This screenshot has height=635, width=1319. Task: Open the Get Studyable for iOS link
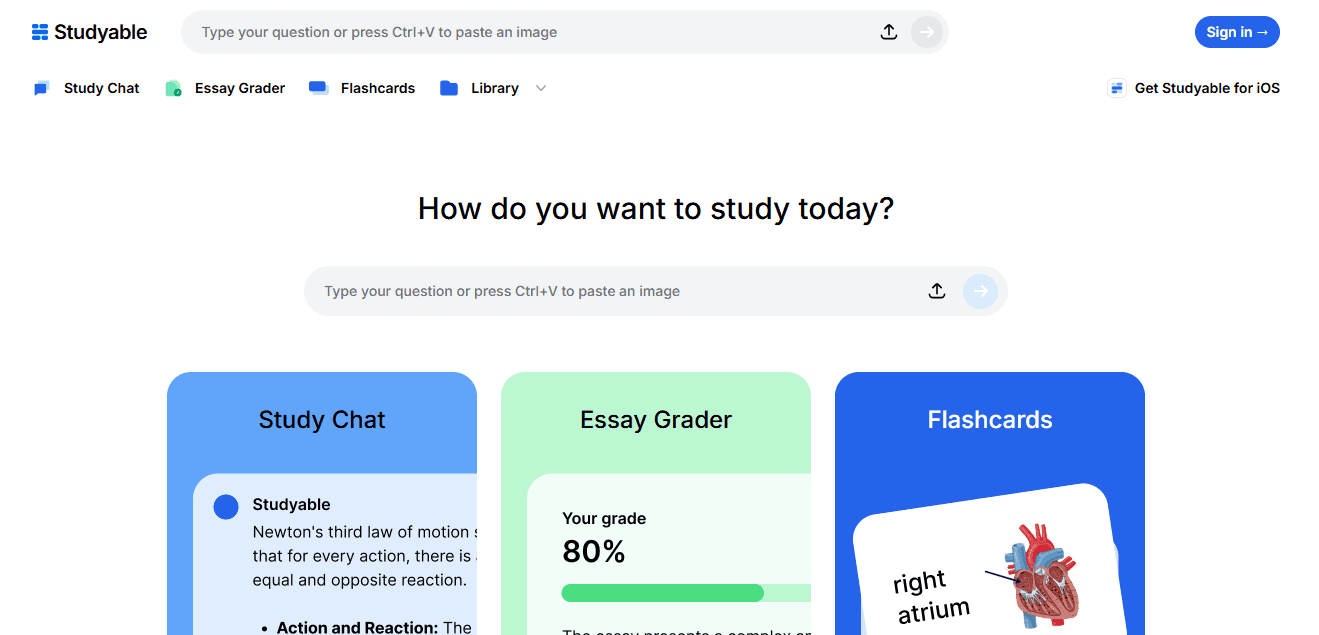click(x=1206, y=88)
